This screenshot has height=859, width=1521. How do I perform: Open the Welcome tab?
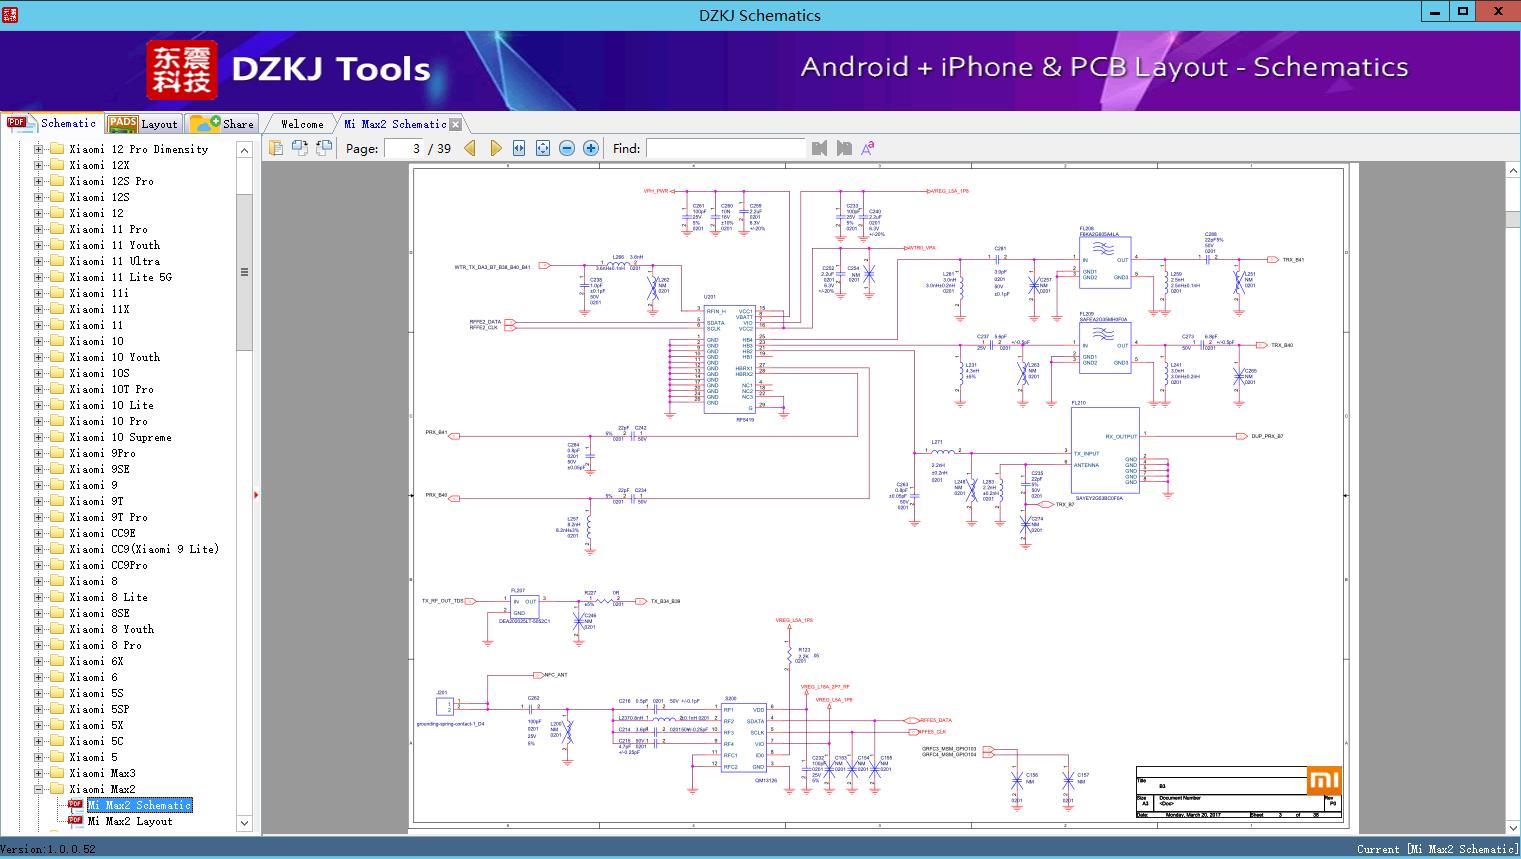coord(302,124)
